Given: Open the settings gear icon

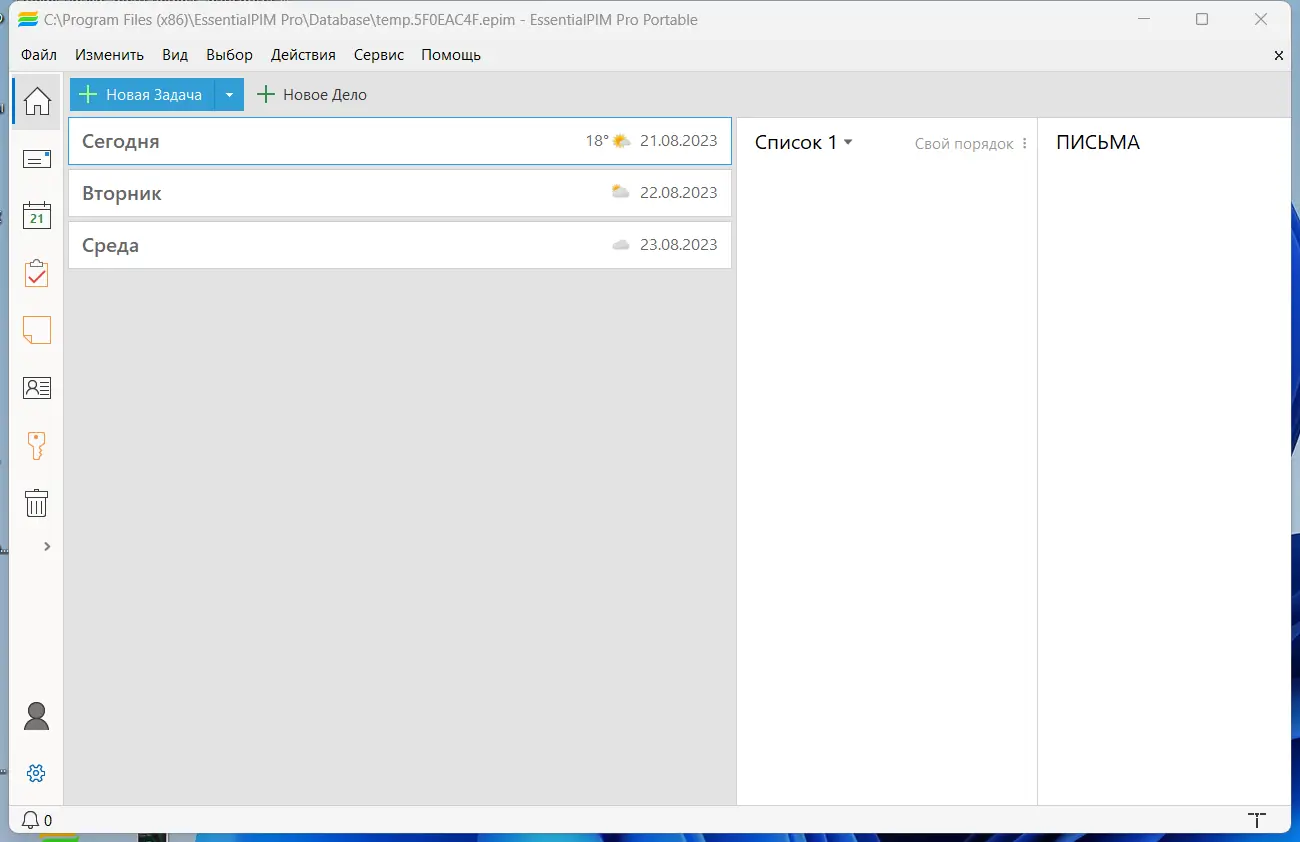Looking at the screenshot, I should coord(36,772).
